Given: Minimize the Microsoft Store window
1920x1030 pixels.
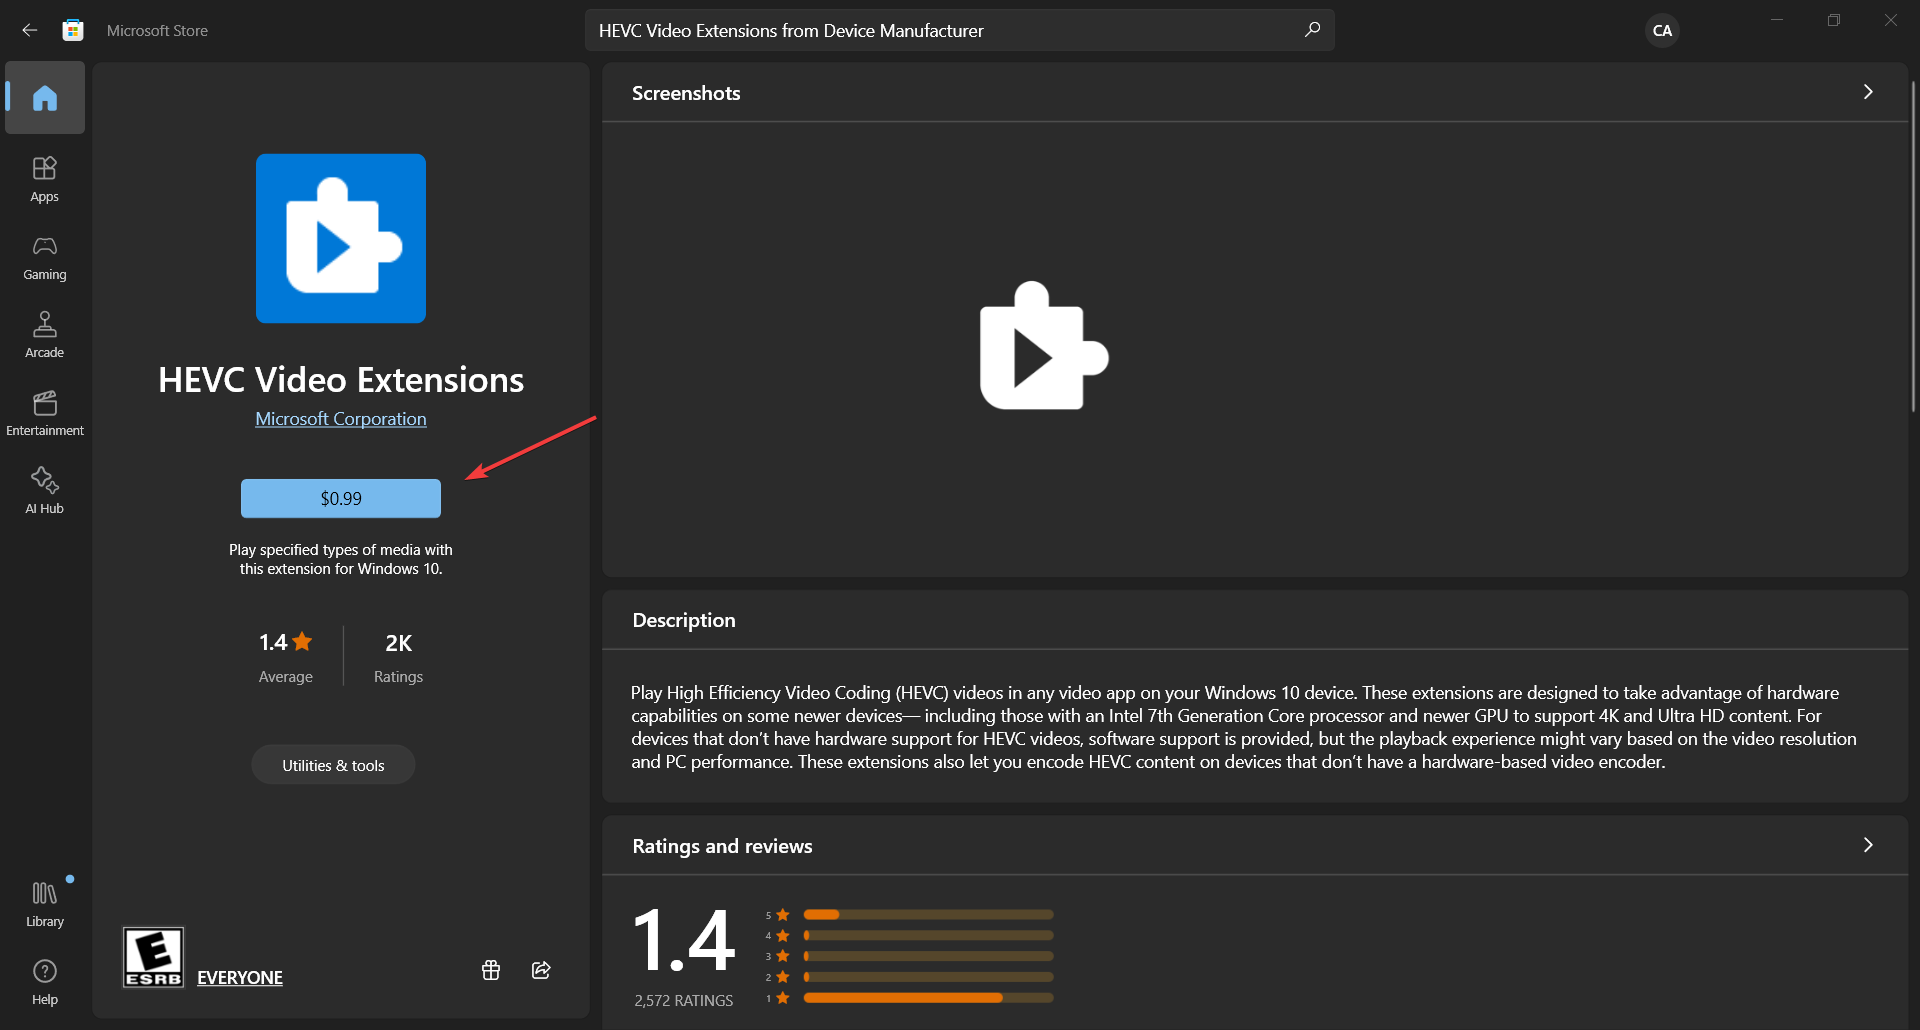Looking at the screenshot, I should point(1777,20).
